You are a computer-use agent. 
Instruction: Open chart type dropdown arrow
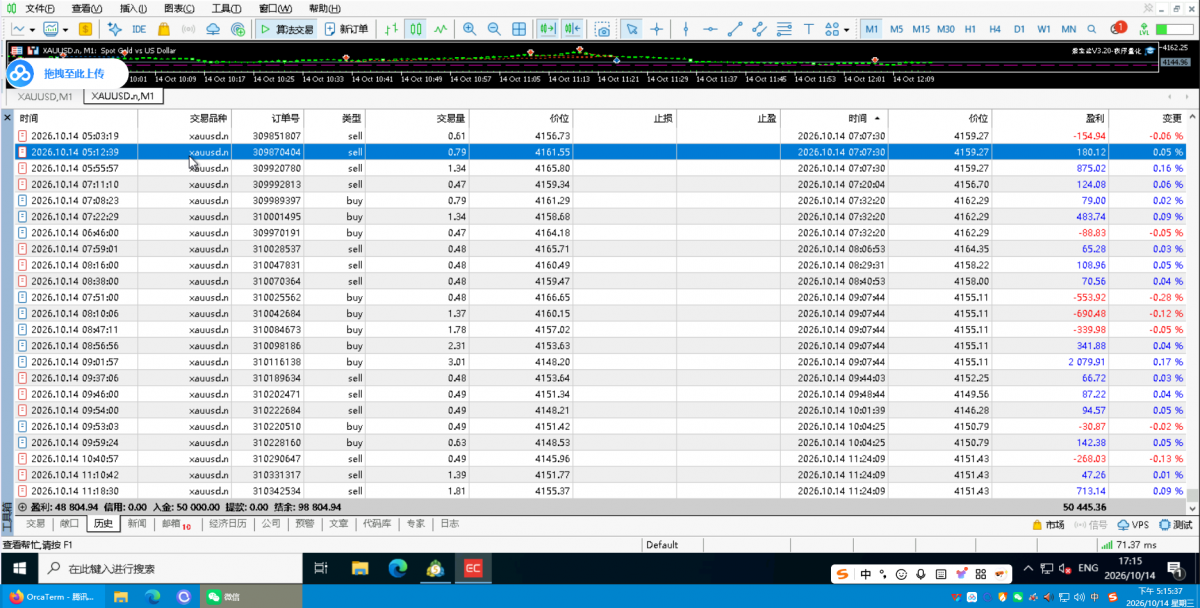point(33,29)
